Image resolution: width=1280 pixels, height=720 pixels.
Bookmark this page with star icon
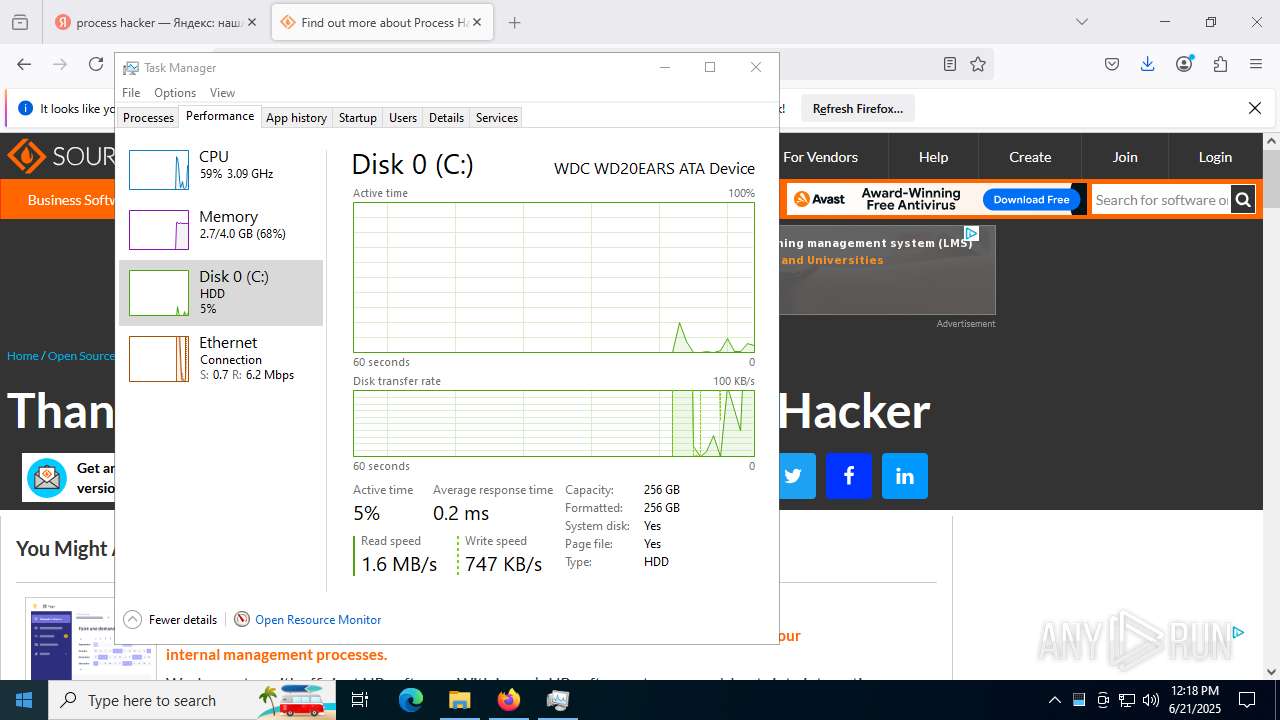point(978,64)
